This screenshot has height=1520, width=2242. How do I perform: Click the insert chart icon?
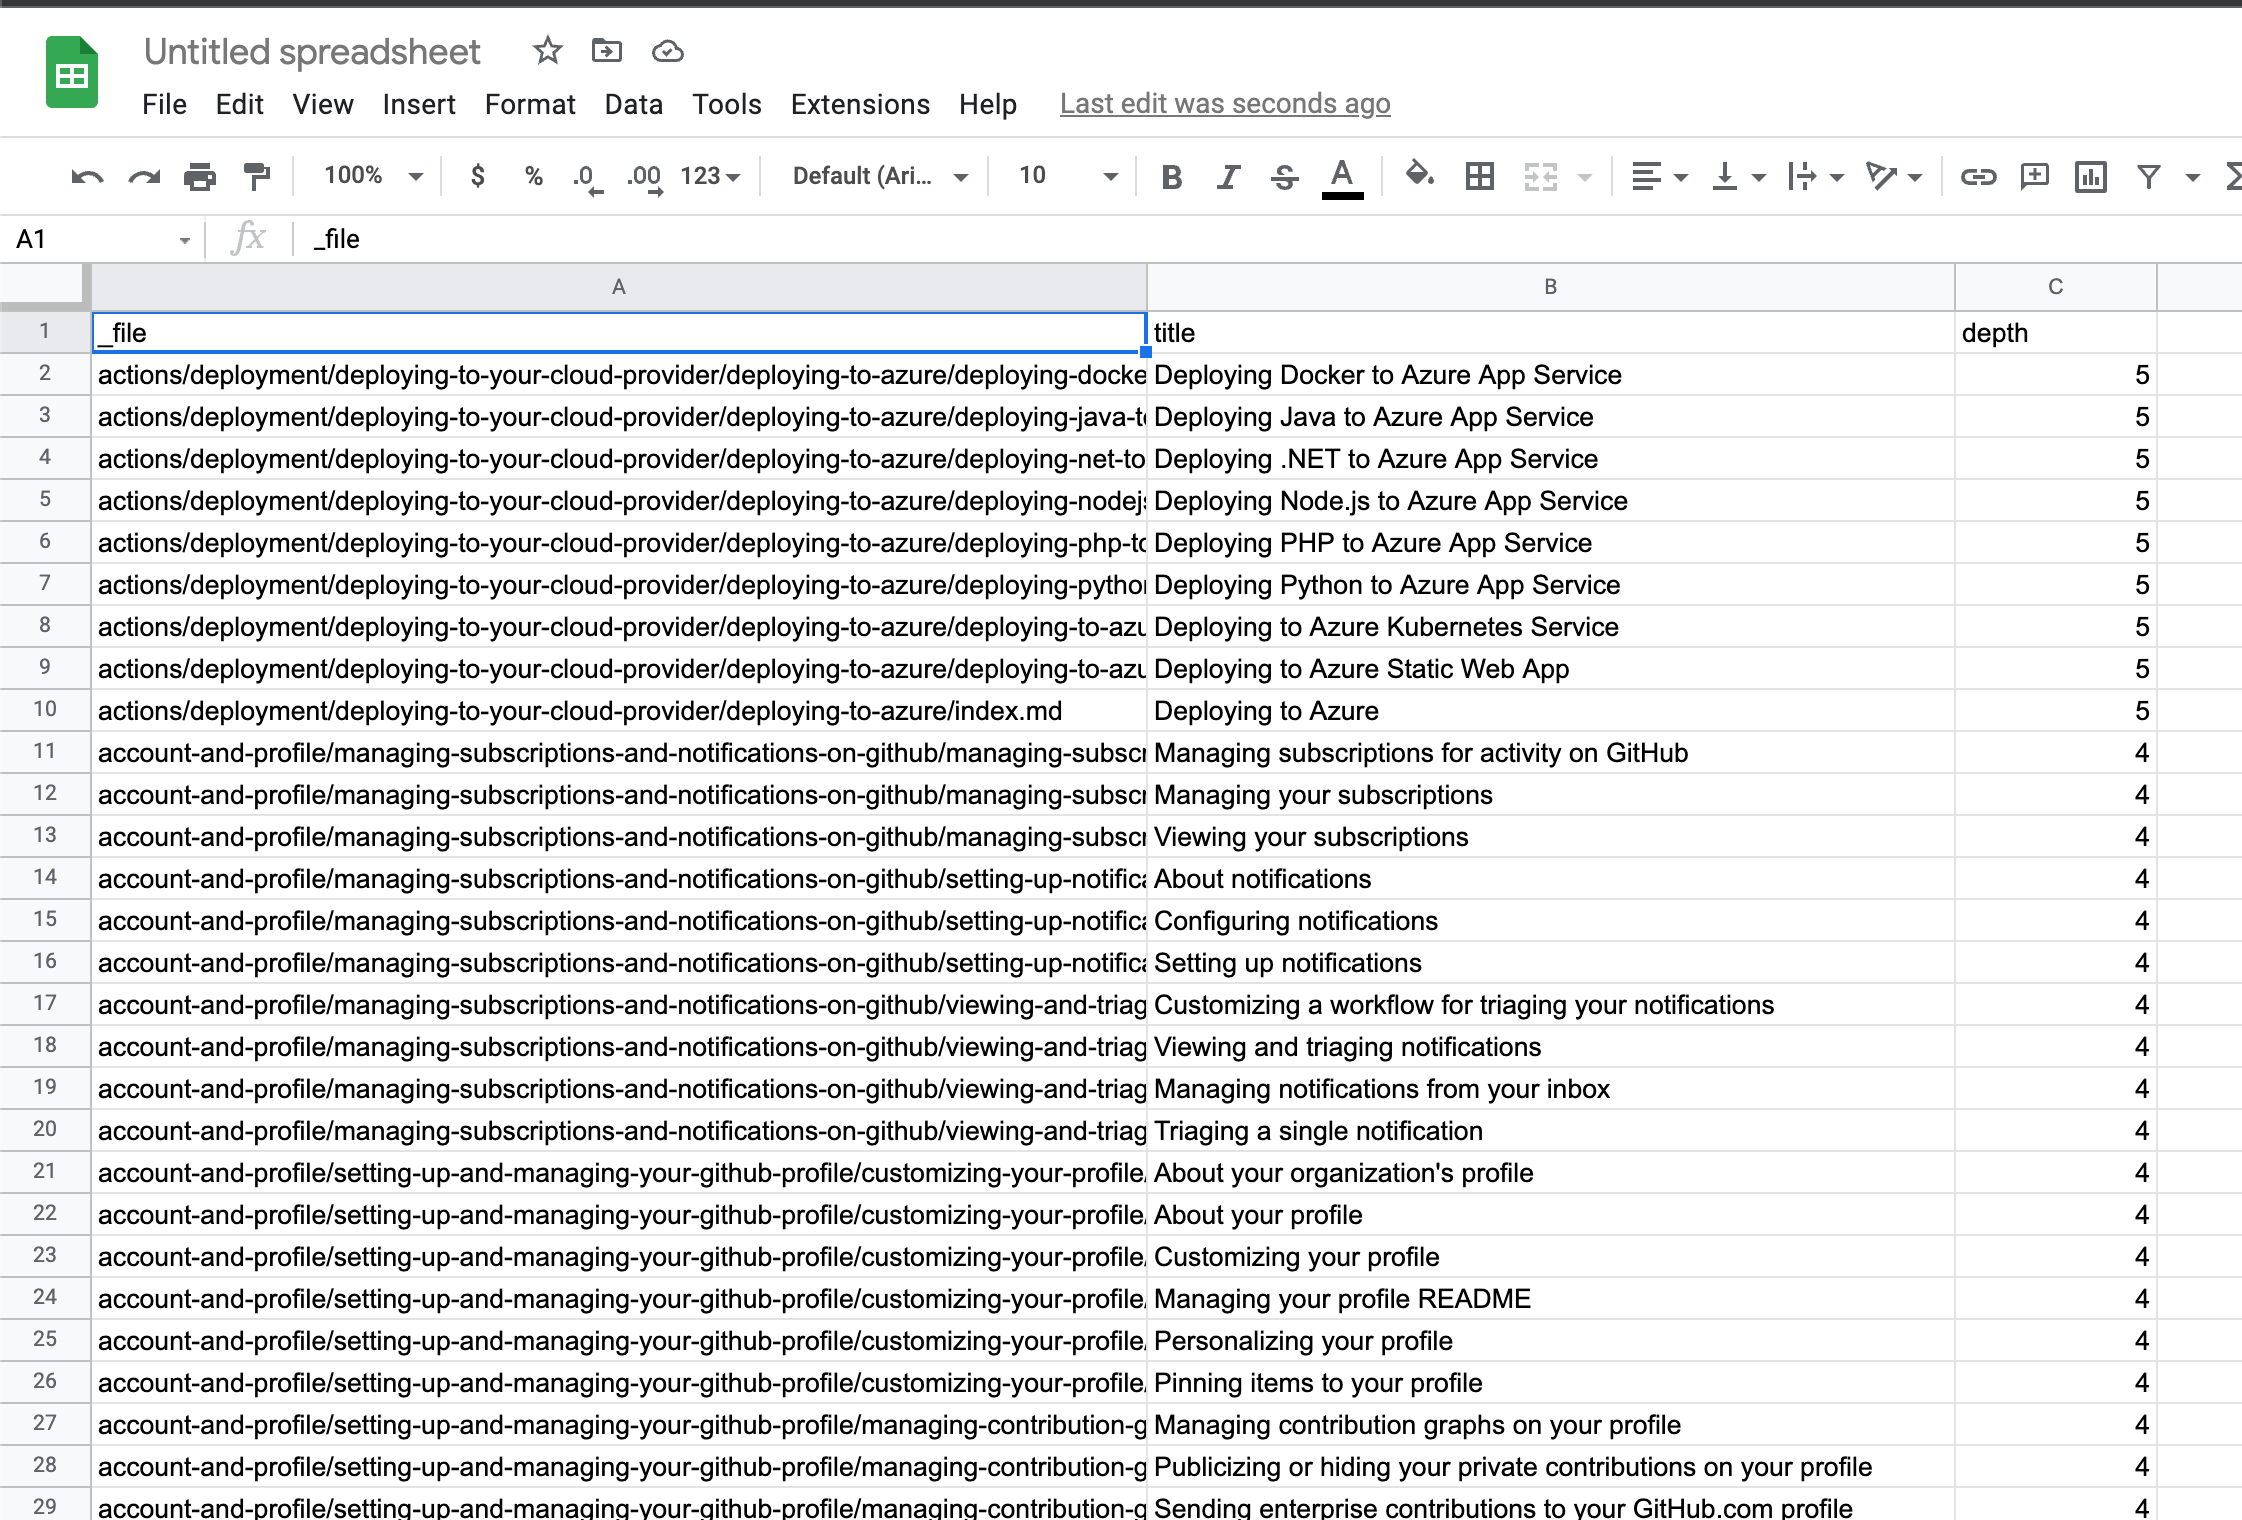coord(2090,177)
